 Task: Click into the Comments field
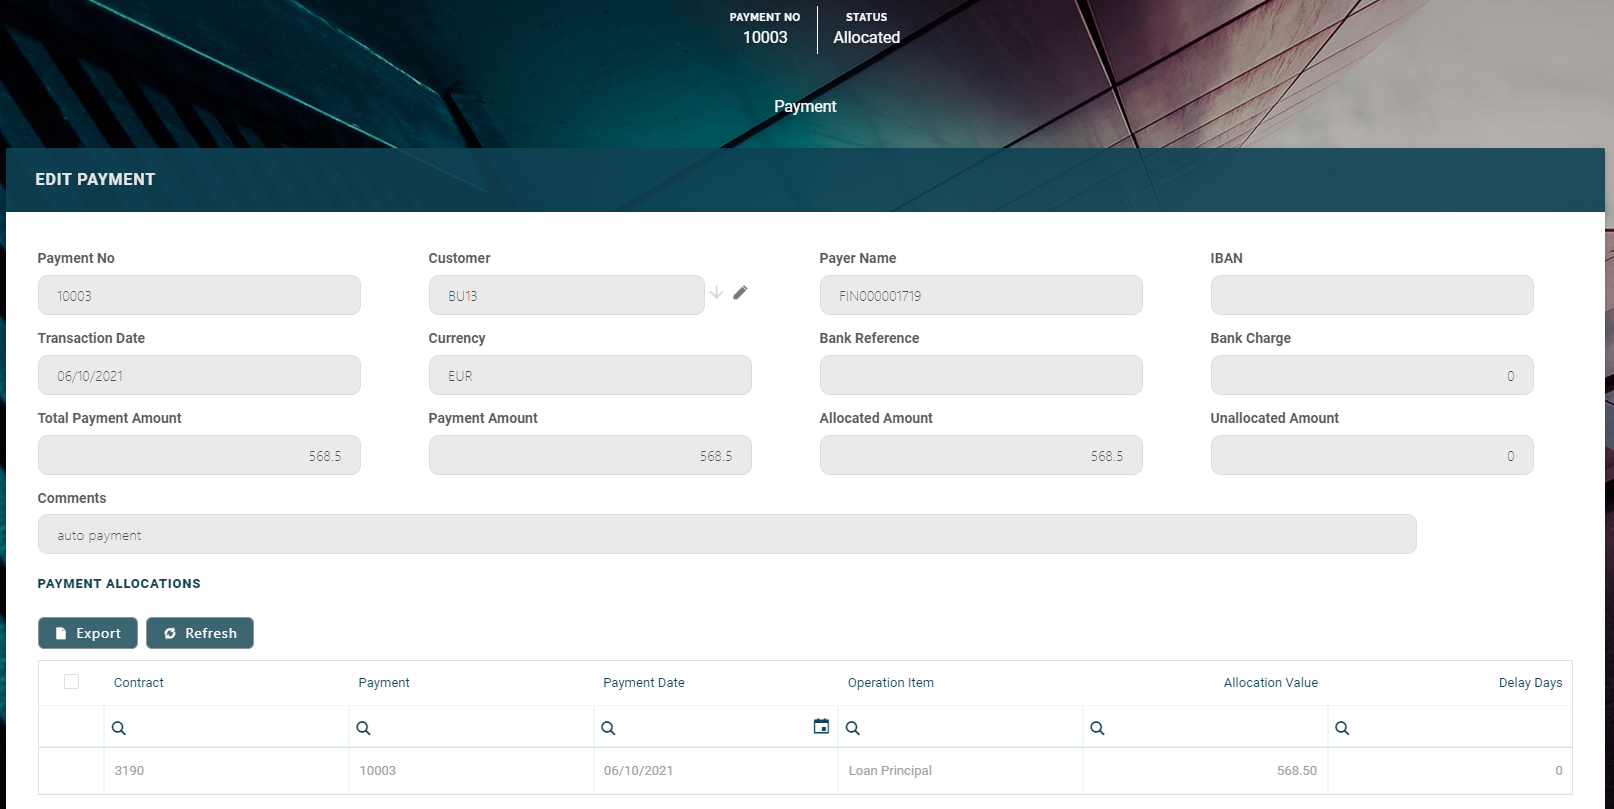[x=726, y=535]
